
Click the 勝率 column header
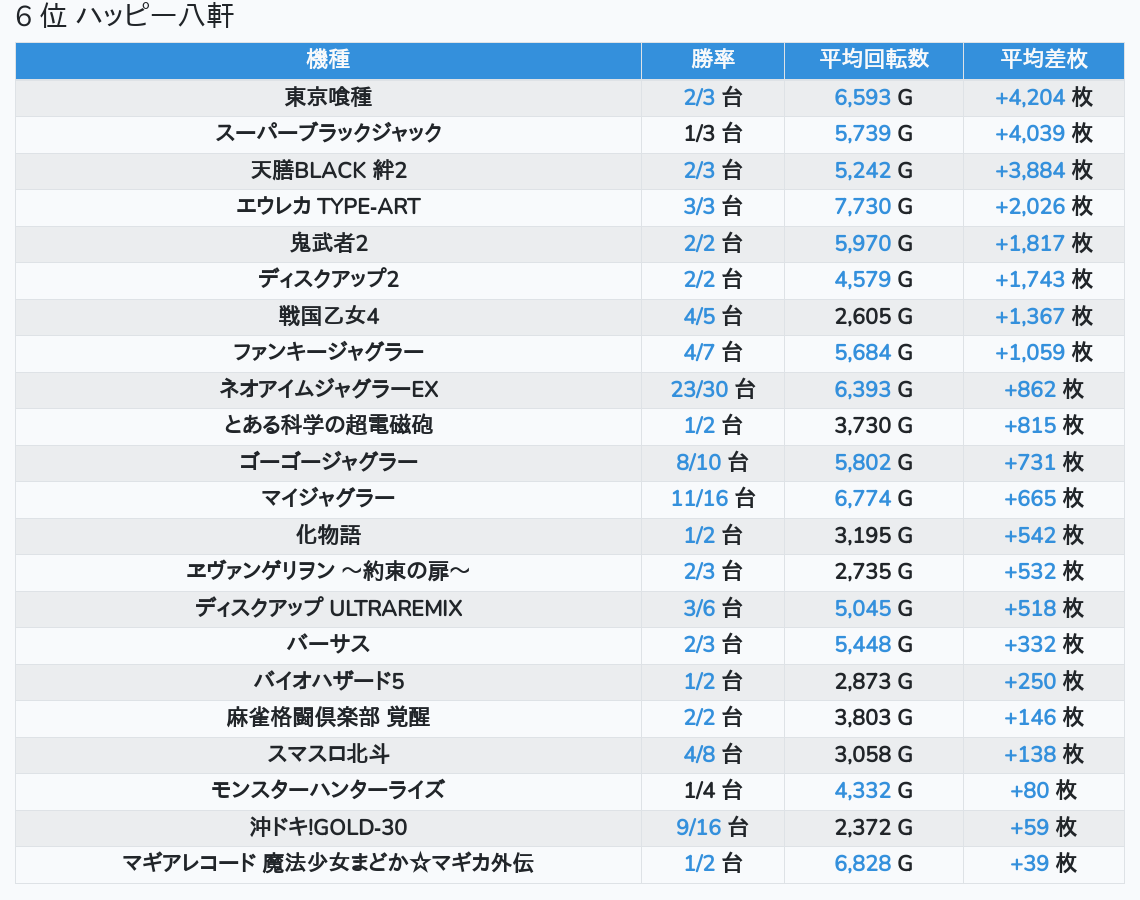[712, 59]
